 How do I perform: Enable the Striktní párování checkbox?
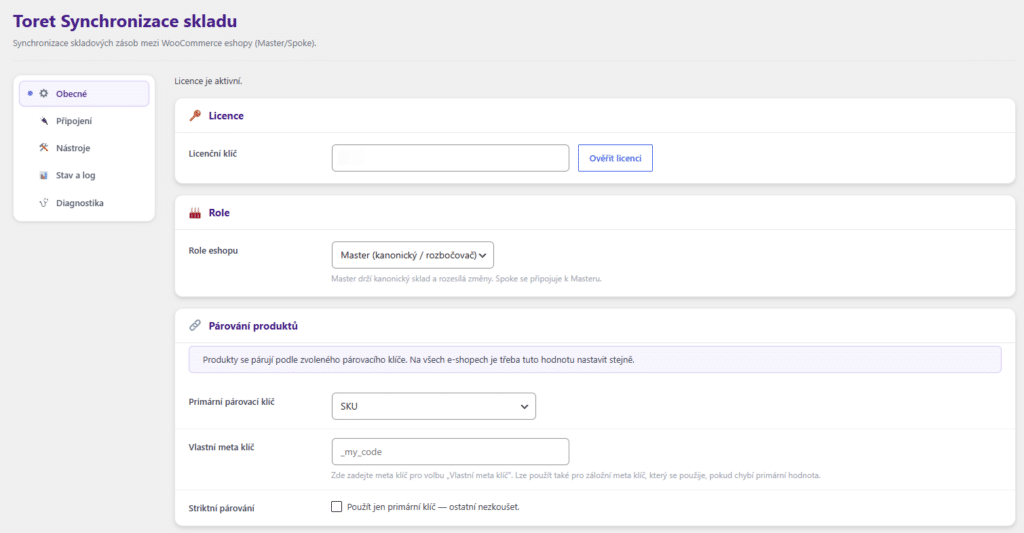click(336, 507)
